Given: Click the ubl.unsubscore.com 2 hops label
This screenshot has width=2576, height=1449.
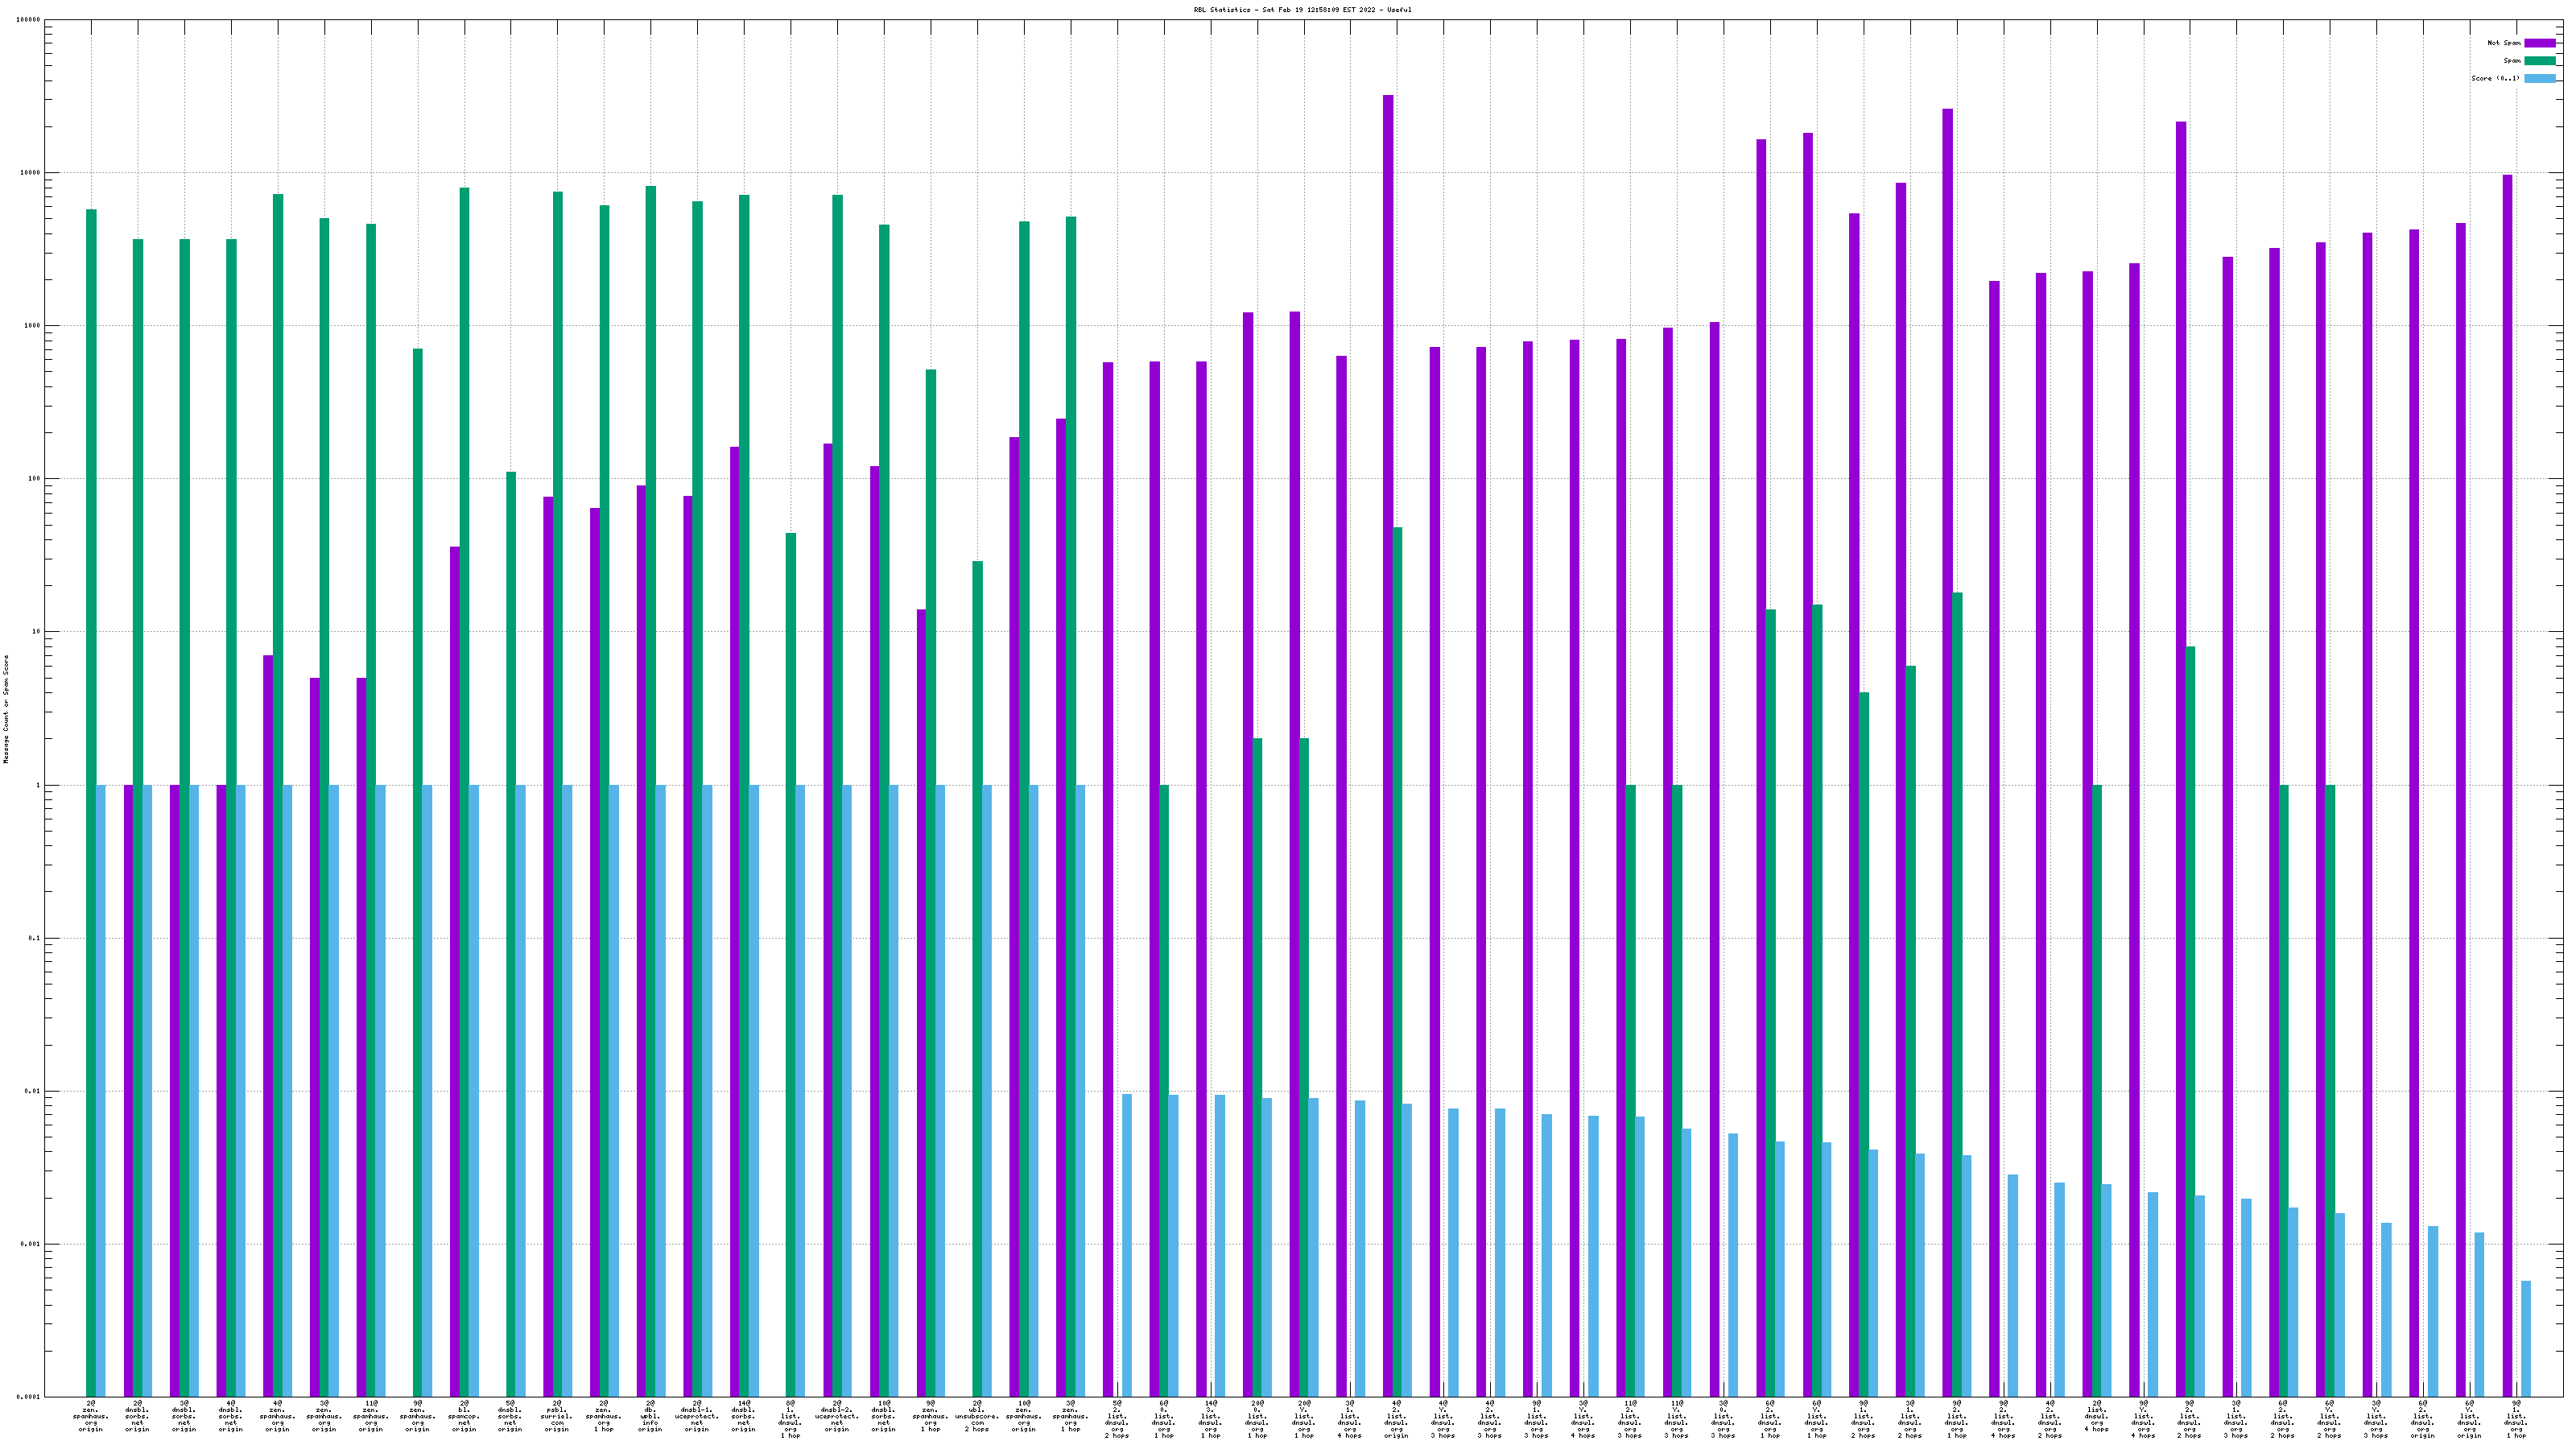Looking at the screenshot, I should click(x=977, y=1416).
